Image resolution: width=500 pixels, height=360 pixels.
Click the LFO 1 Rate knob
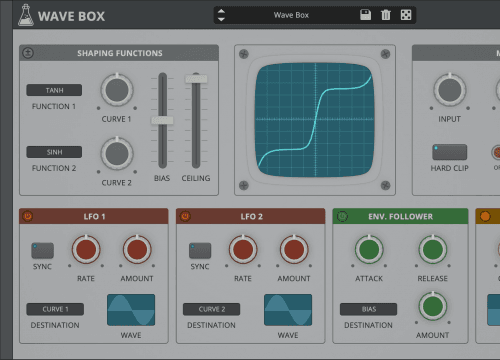86,250
